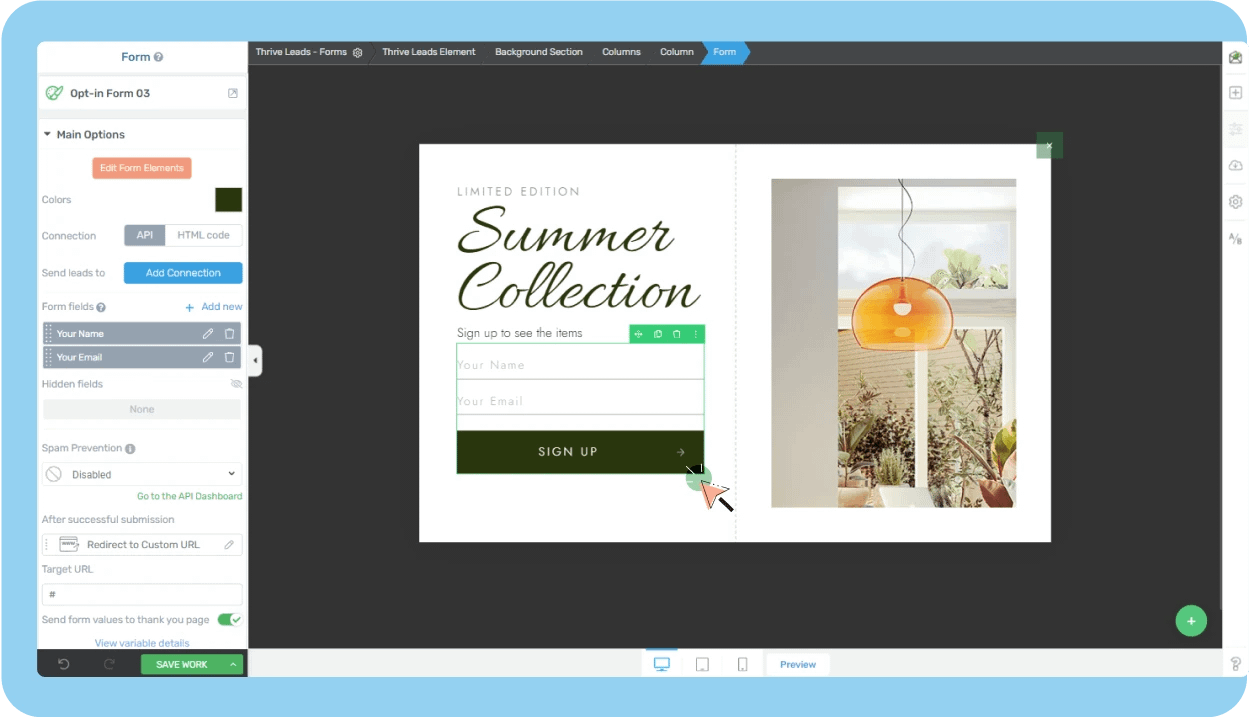Collapse the Main Options section
1249x717 pixels.
(x=47, y=135)
